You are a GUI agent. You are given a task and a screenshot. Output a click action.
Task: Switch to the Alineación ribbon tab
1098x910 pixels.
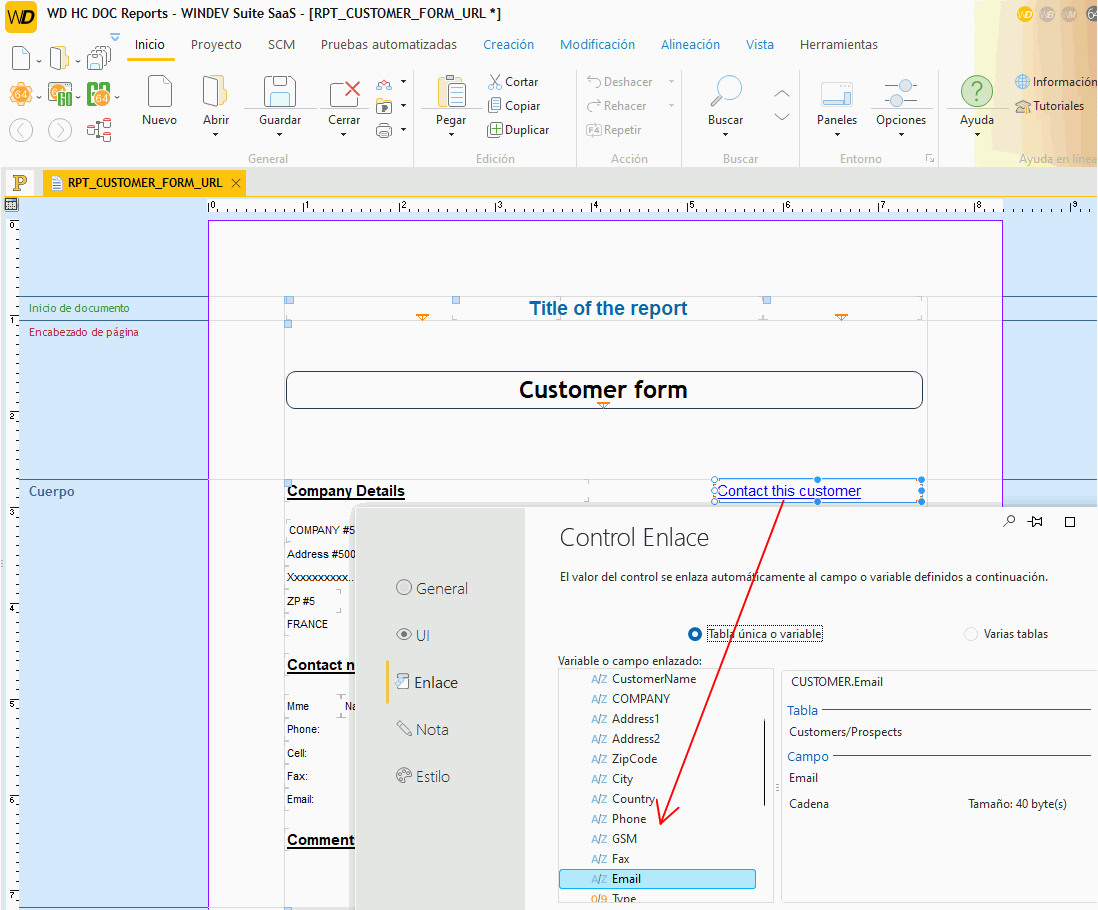tap(690, 45)
